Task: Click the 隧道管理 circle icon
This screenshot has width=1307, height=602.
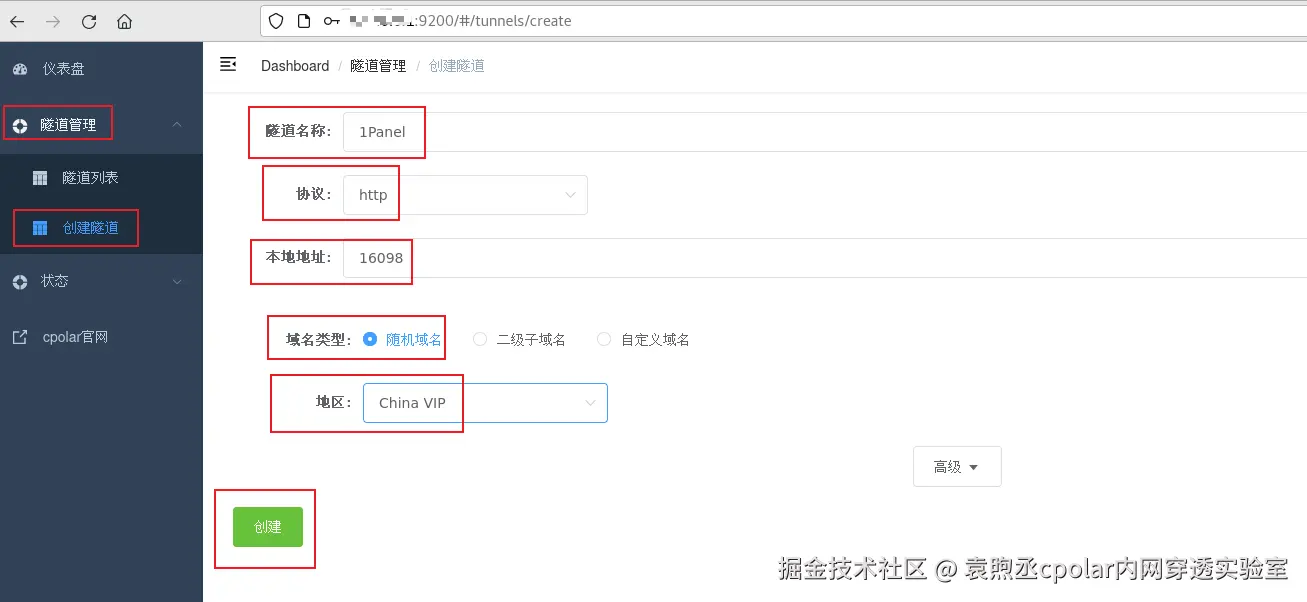Action: [20, 126]
